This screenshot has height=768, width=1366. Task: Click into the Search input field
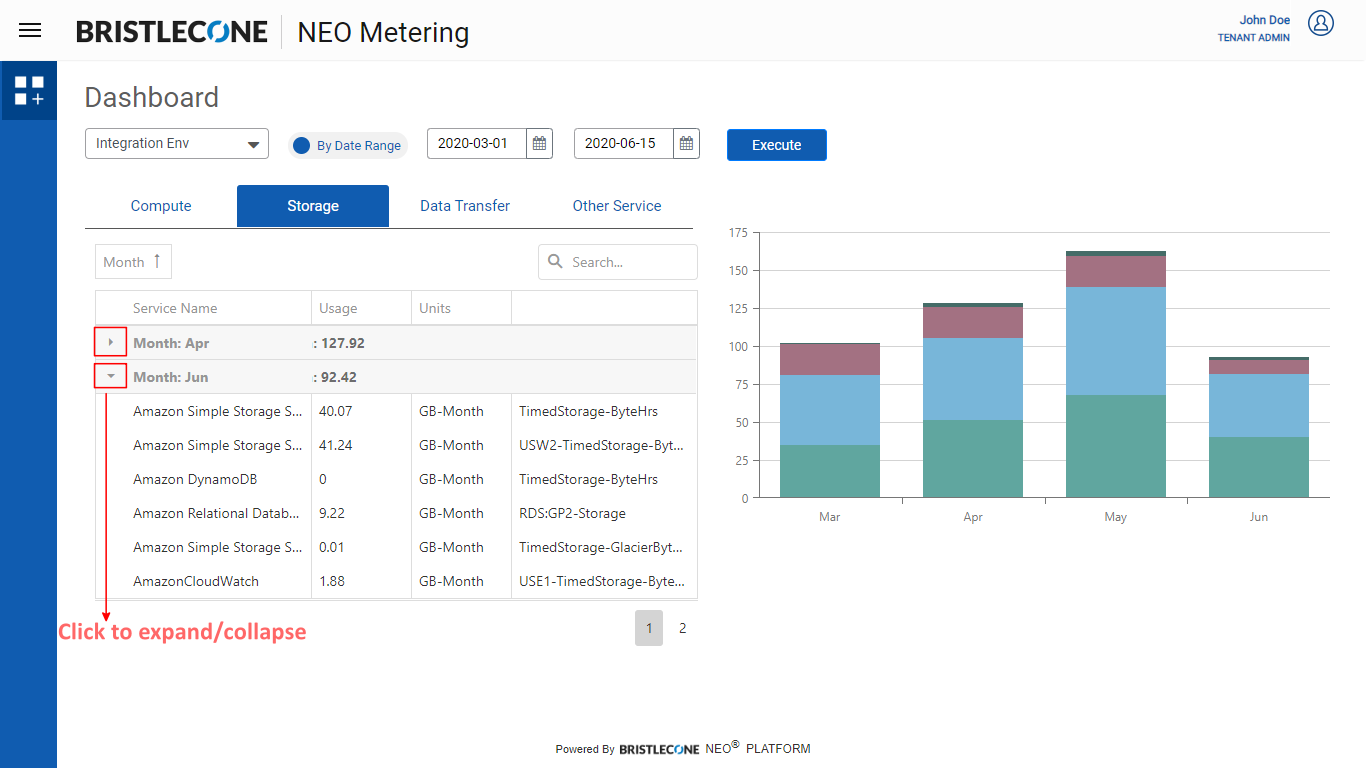(628, 262)
